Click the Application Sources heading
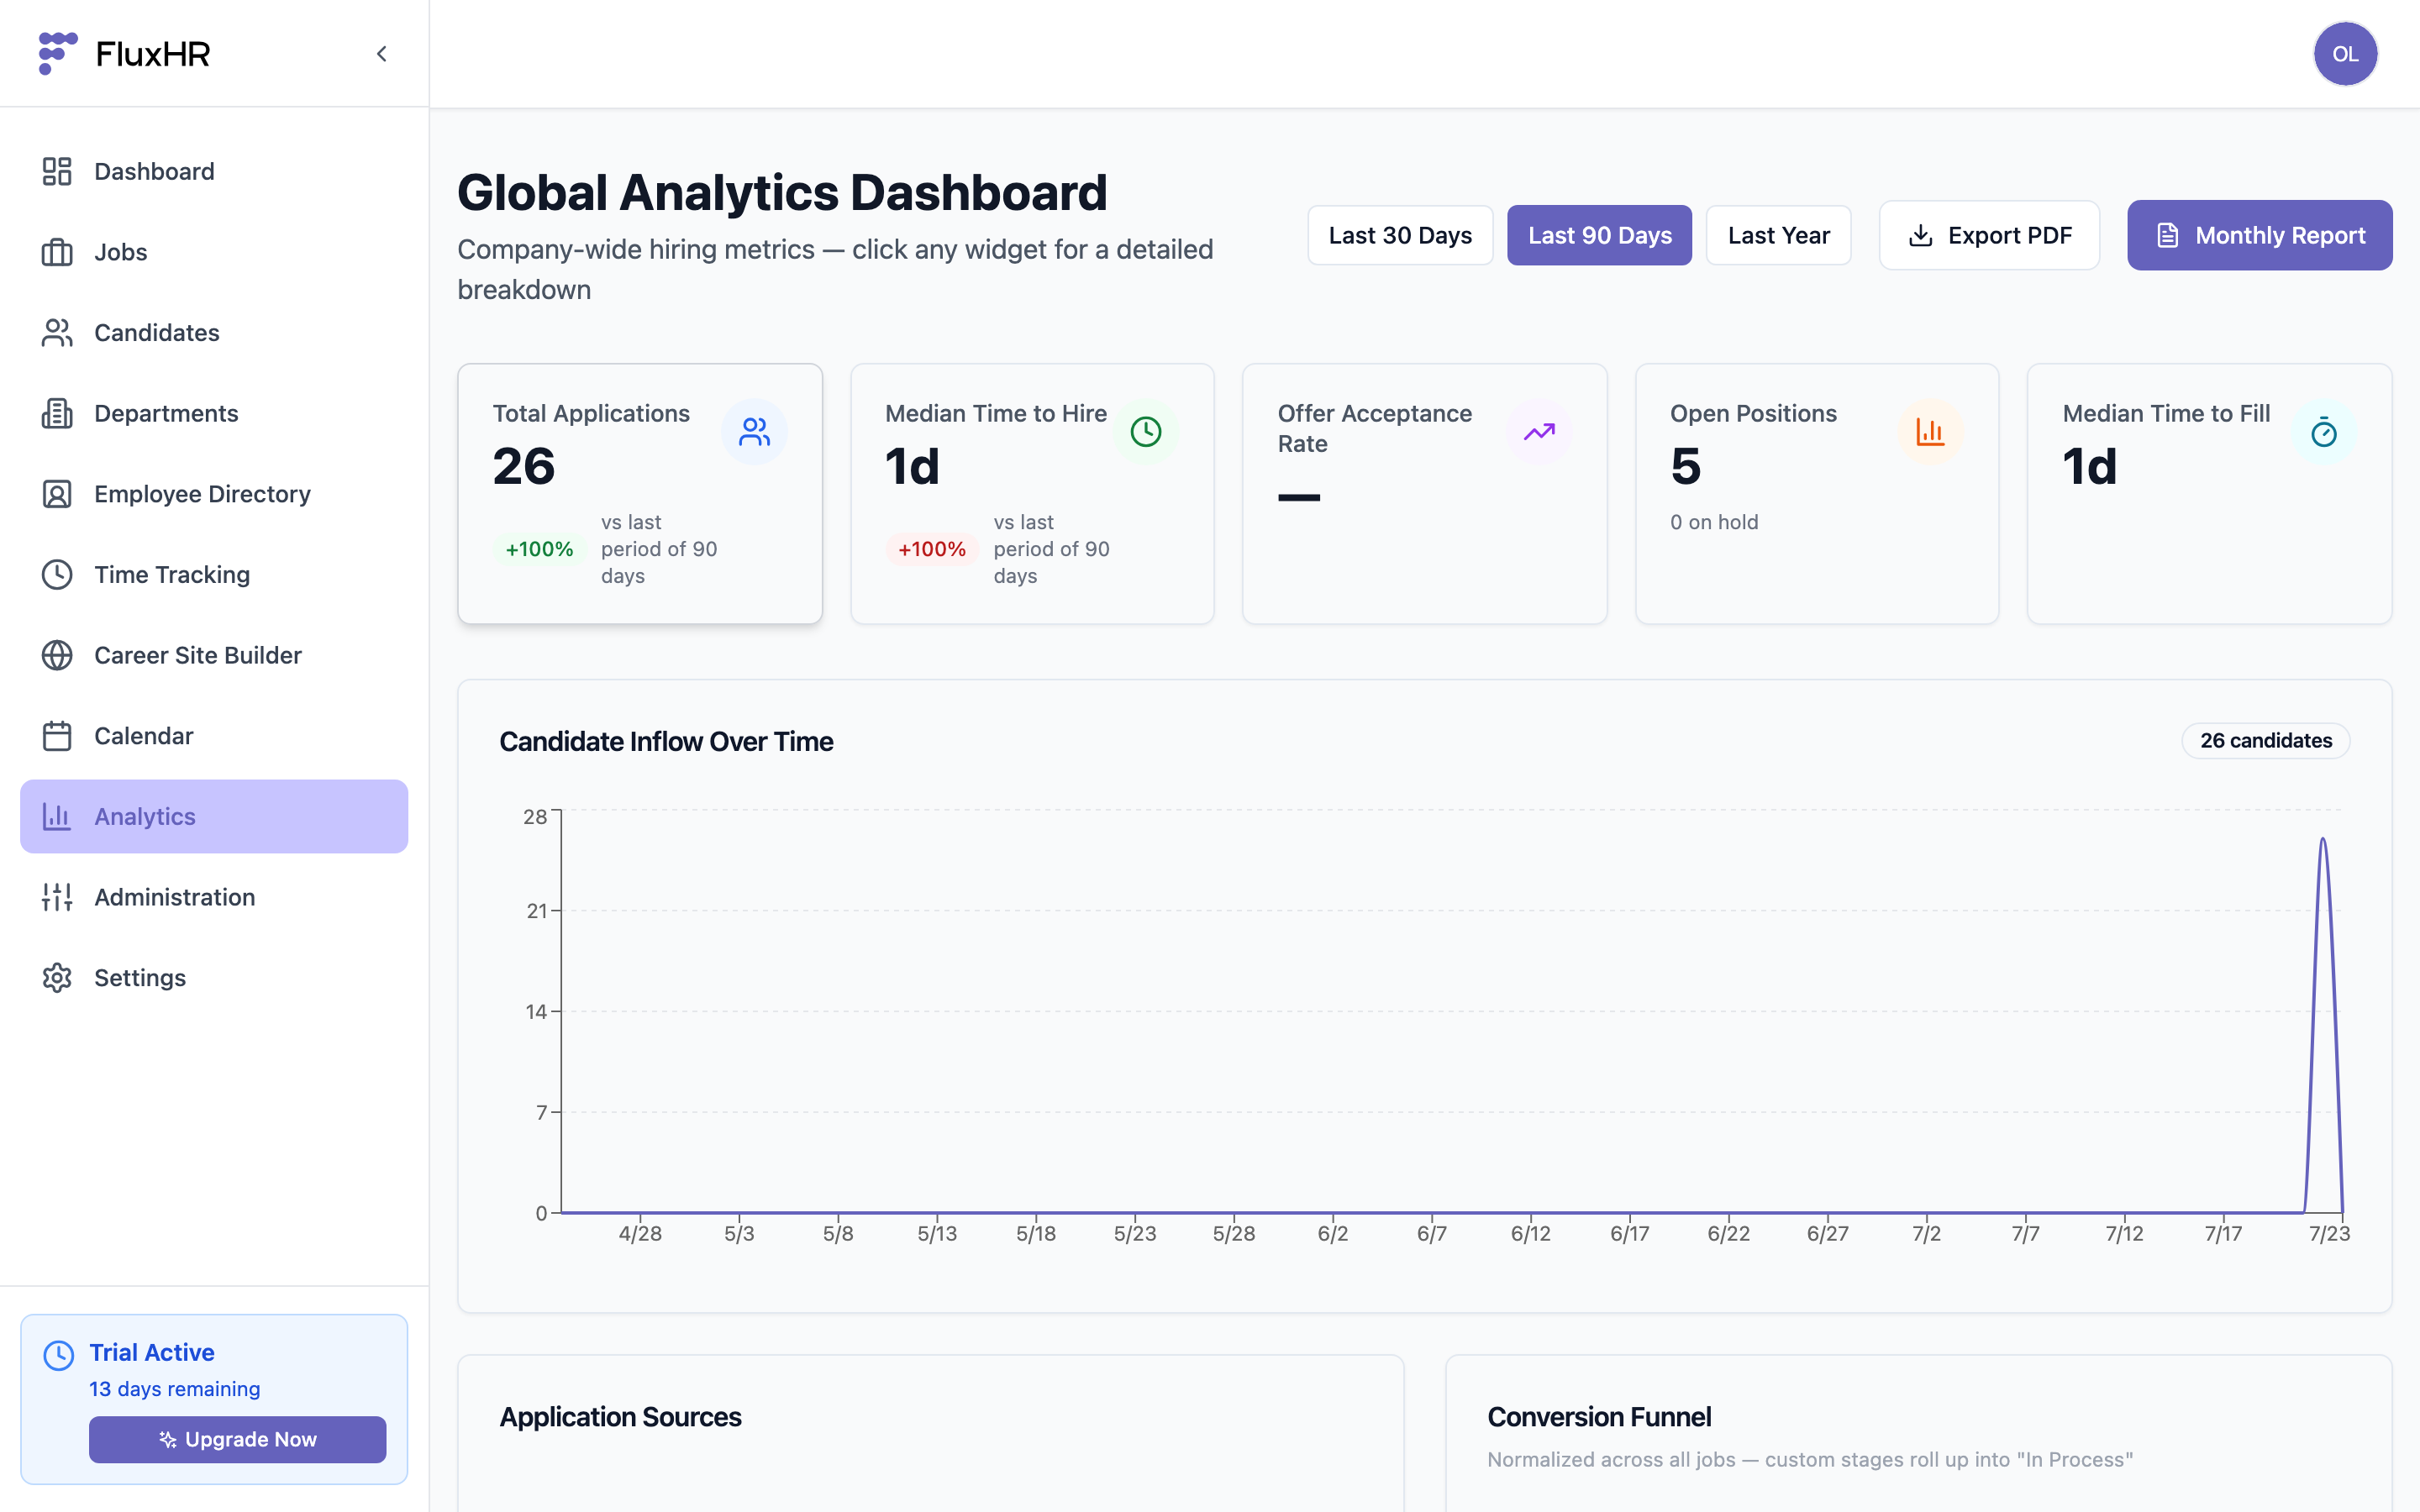 (620, 1417)
